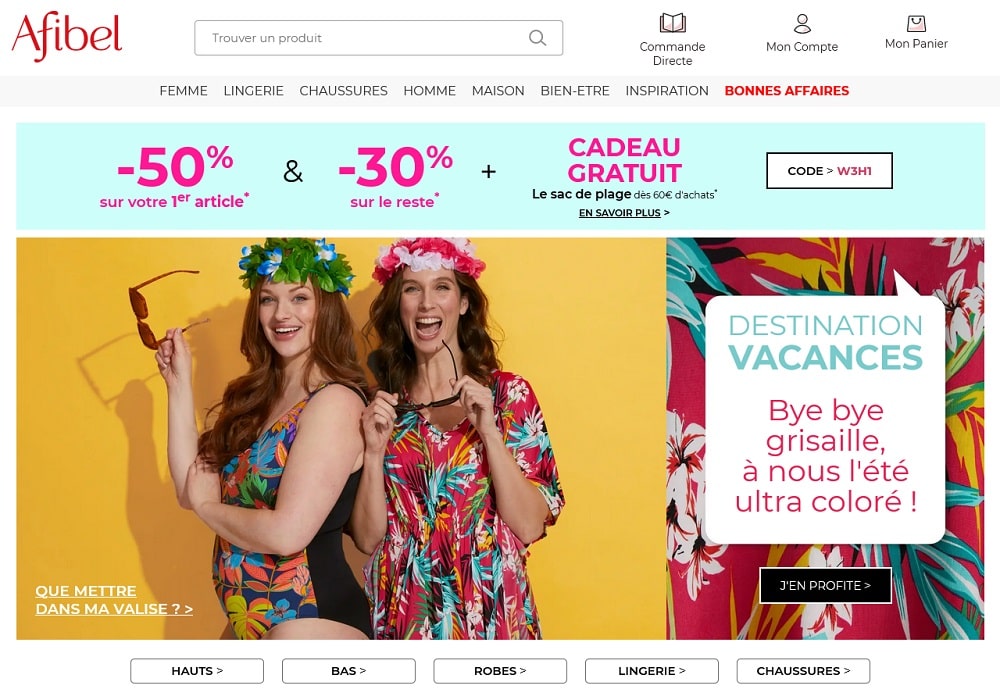Open the HOMME menu

coord(429,91)
